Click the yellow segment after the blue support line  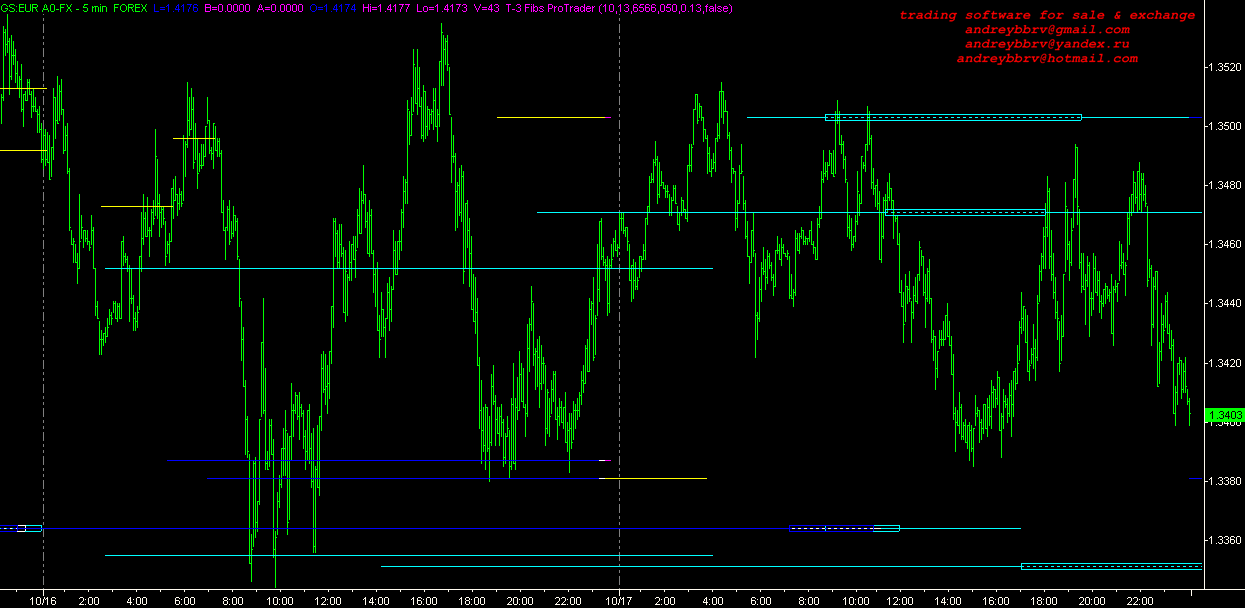(653, 479)
